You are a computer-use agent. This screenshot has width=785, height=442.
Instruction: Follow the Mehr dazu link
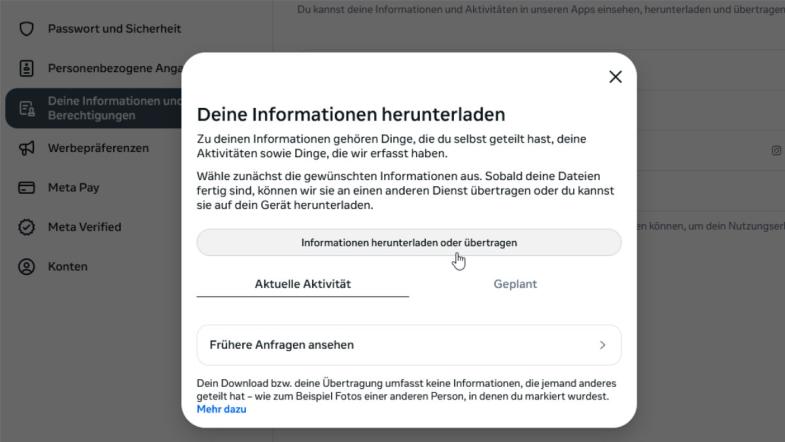pyautogui.click(x=221, y=409)
